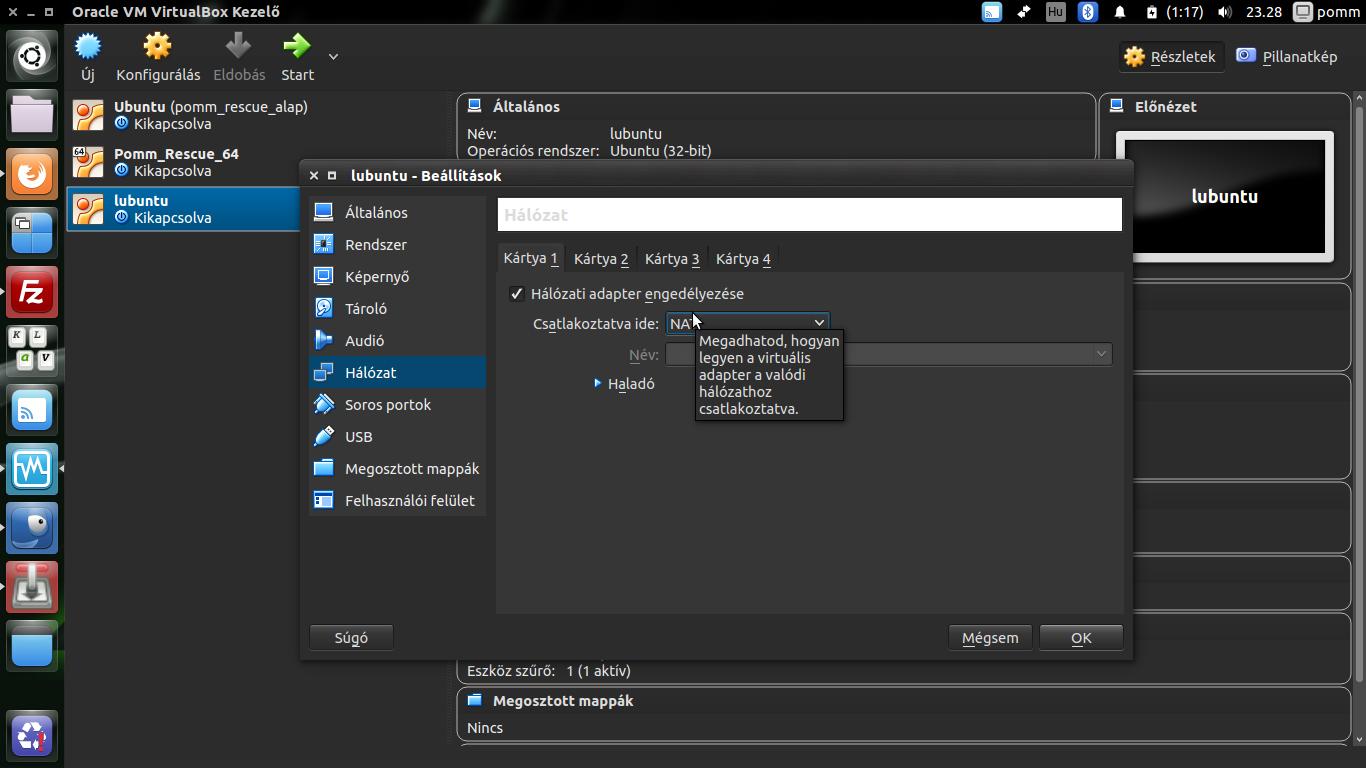
Task: Expand the Haladó advanced section
Action: pos(625,383)
